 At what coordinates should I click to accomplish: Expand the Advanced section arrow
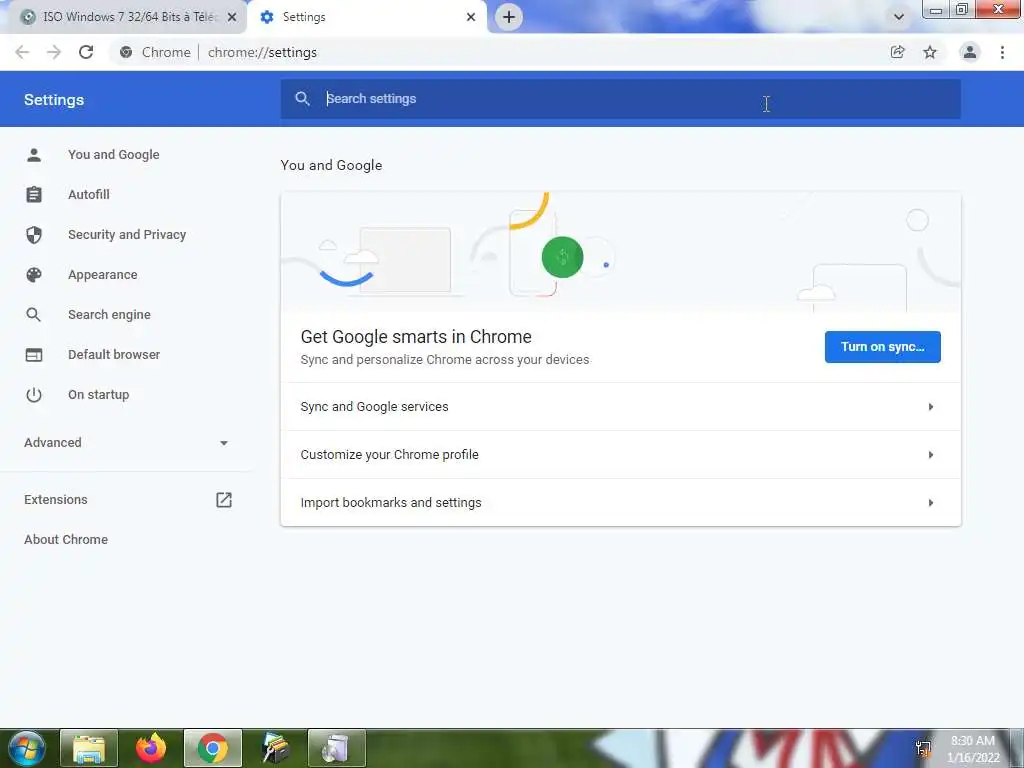[224, 443]
